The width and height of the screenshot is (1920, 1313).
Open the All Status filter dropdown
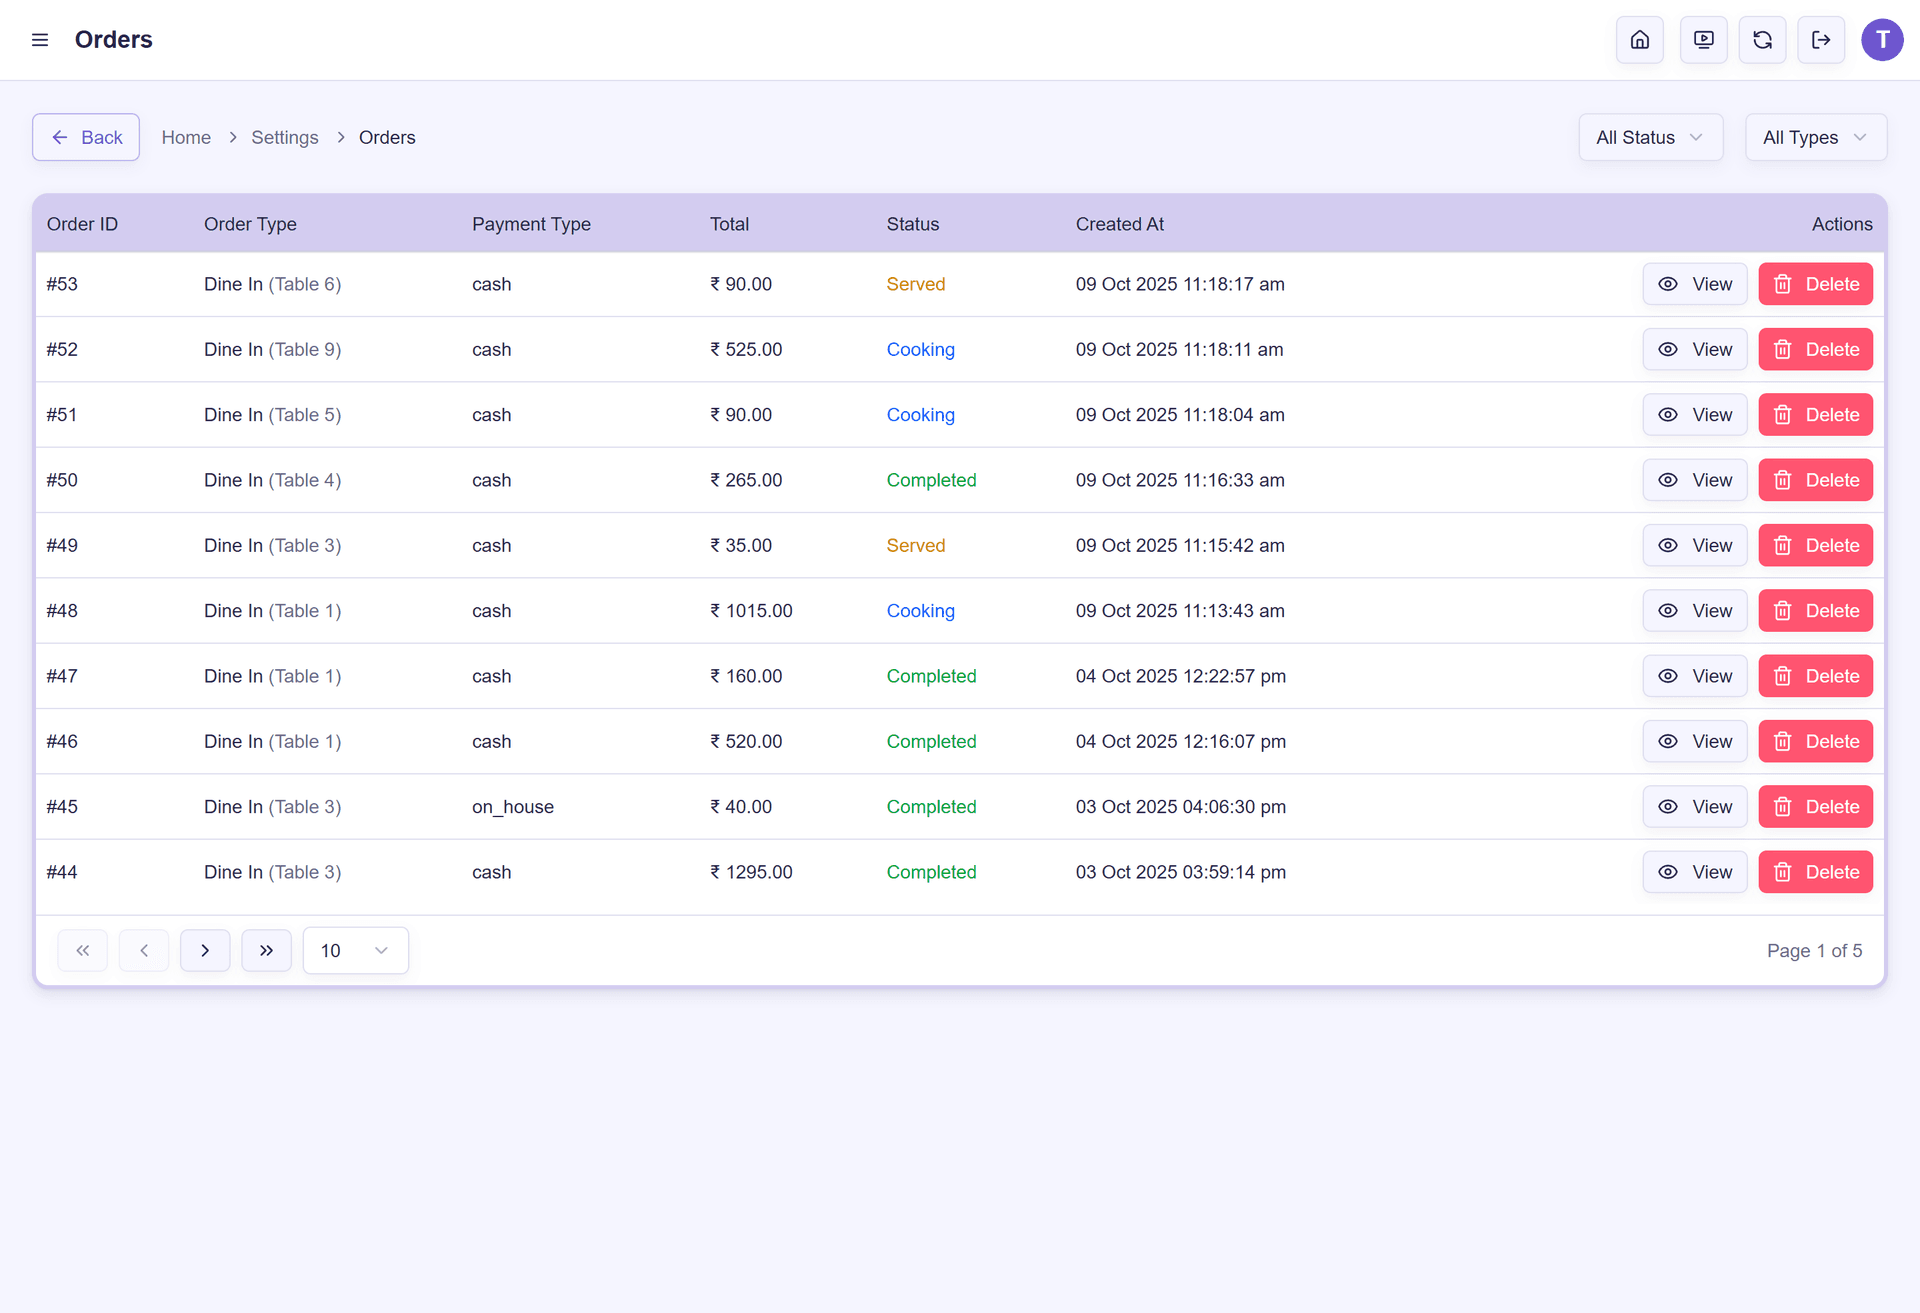coord(1650,137)
